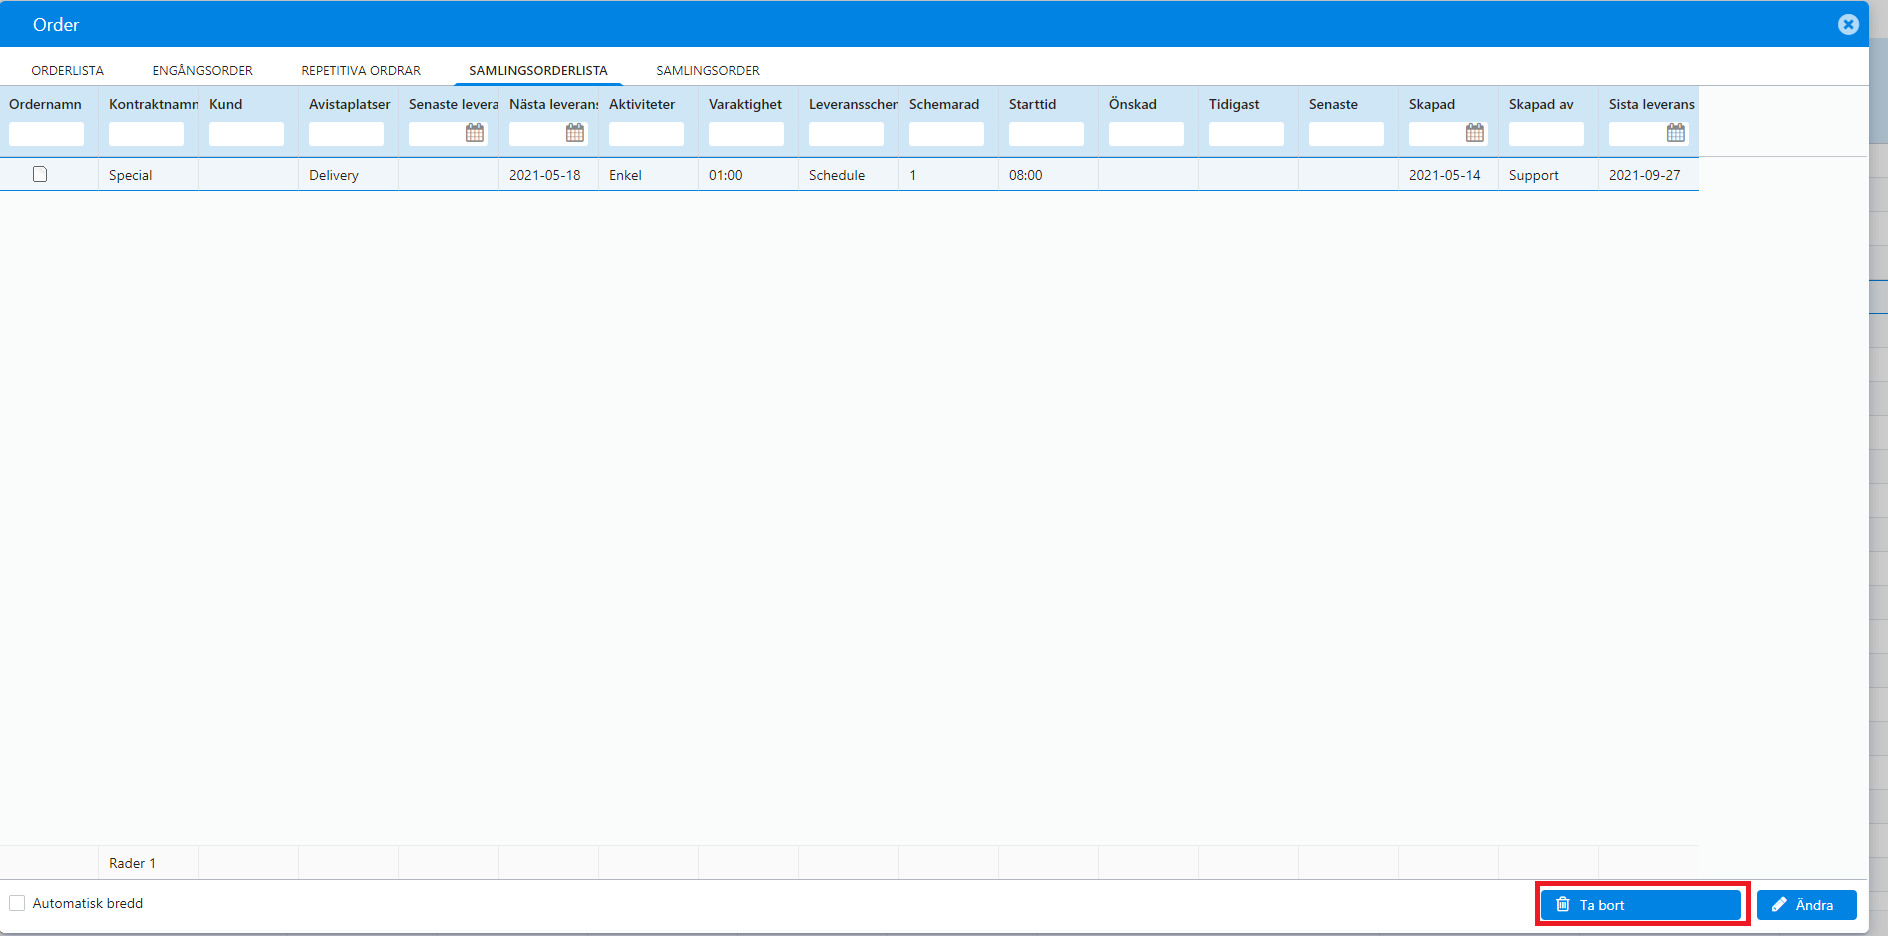Select the 01:00 duration cell

[x=748, y=175]
